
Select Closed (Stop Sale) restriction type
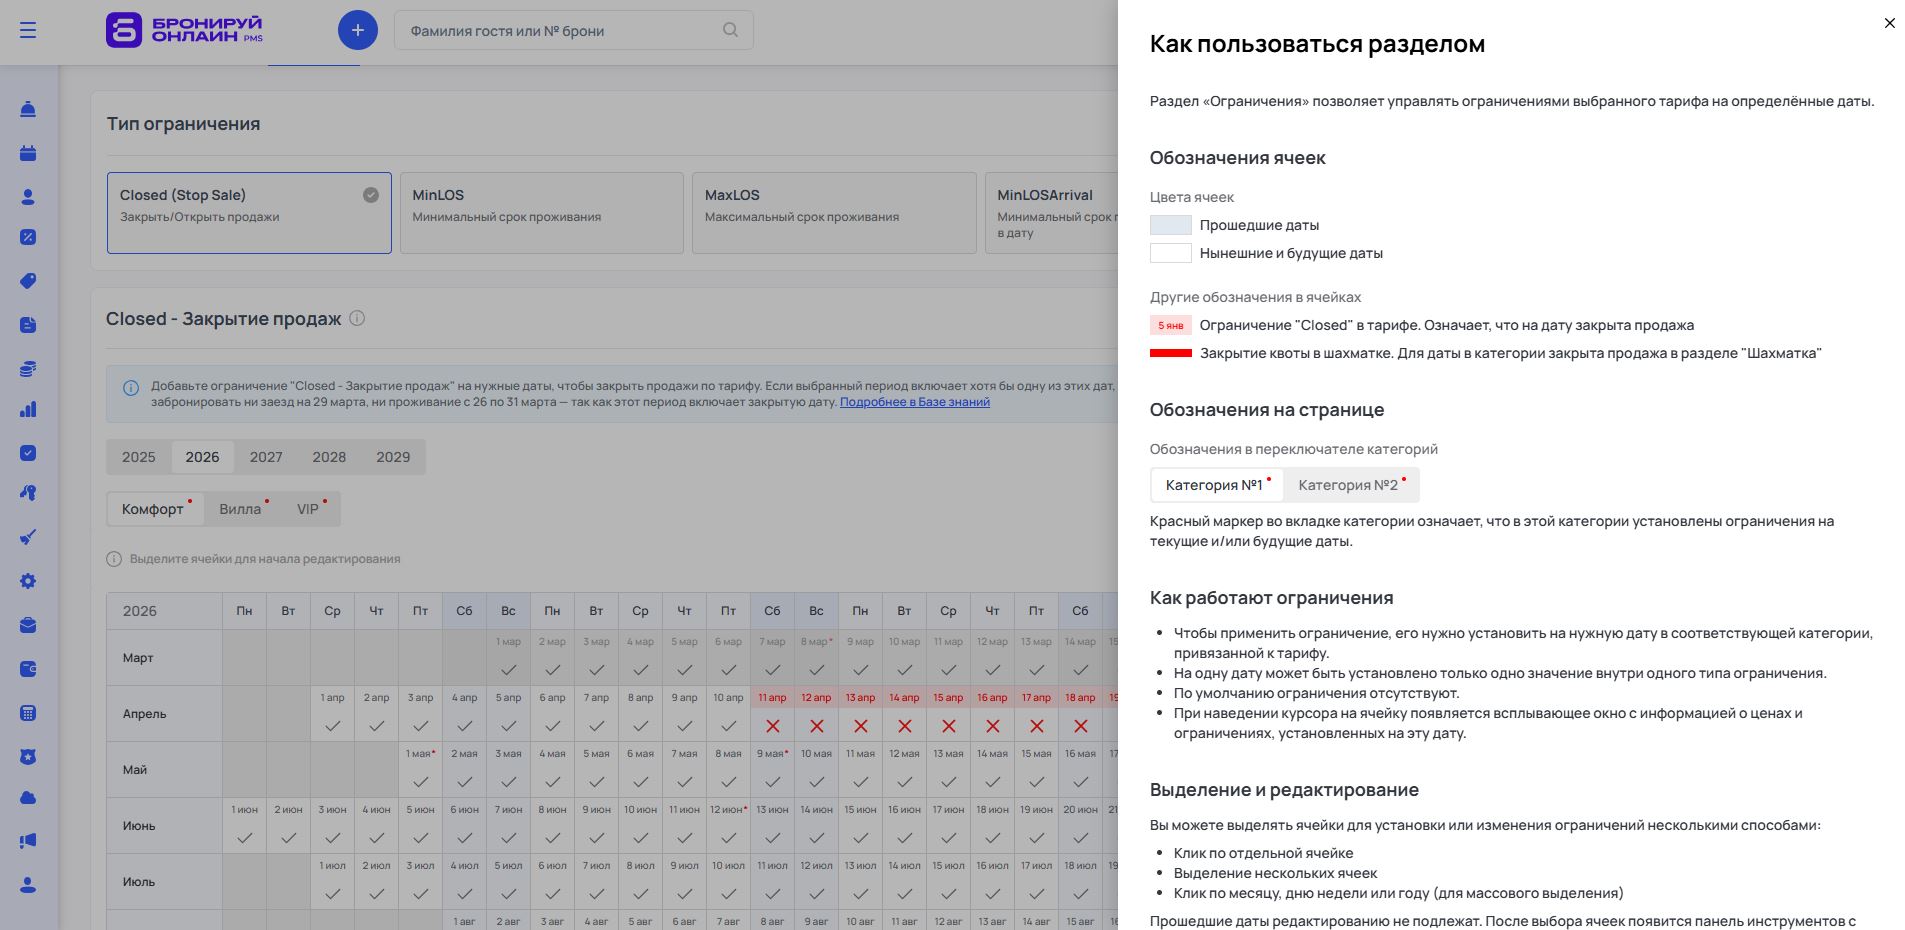[x=249, y=212]
